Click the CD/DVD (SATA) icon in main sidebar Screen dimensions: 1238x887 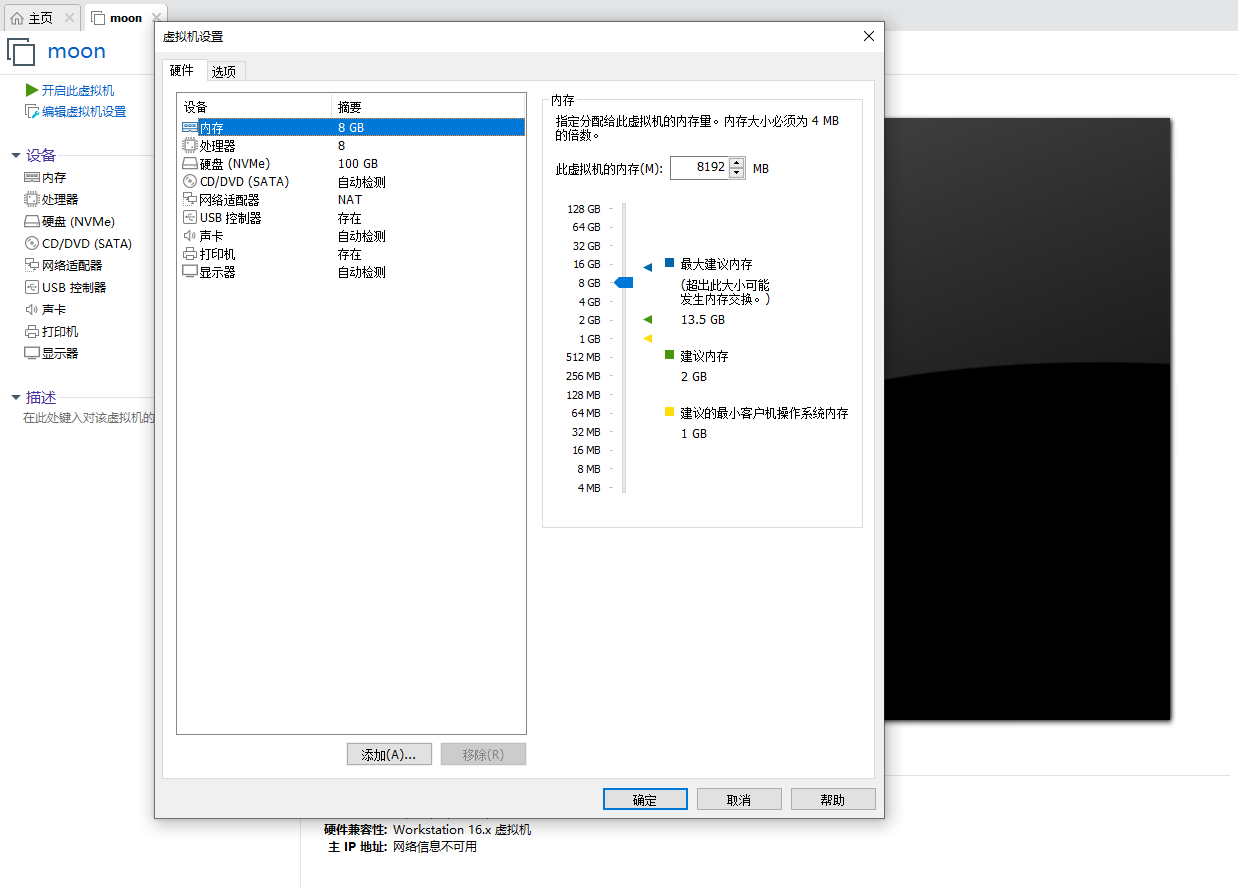(x=32, y=243)
